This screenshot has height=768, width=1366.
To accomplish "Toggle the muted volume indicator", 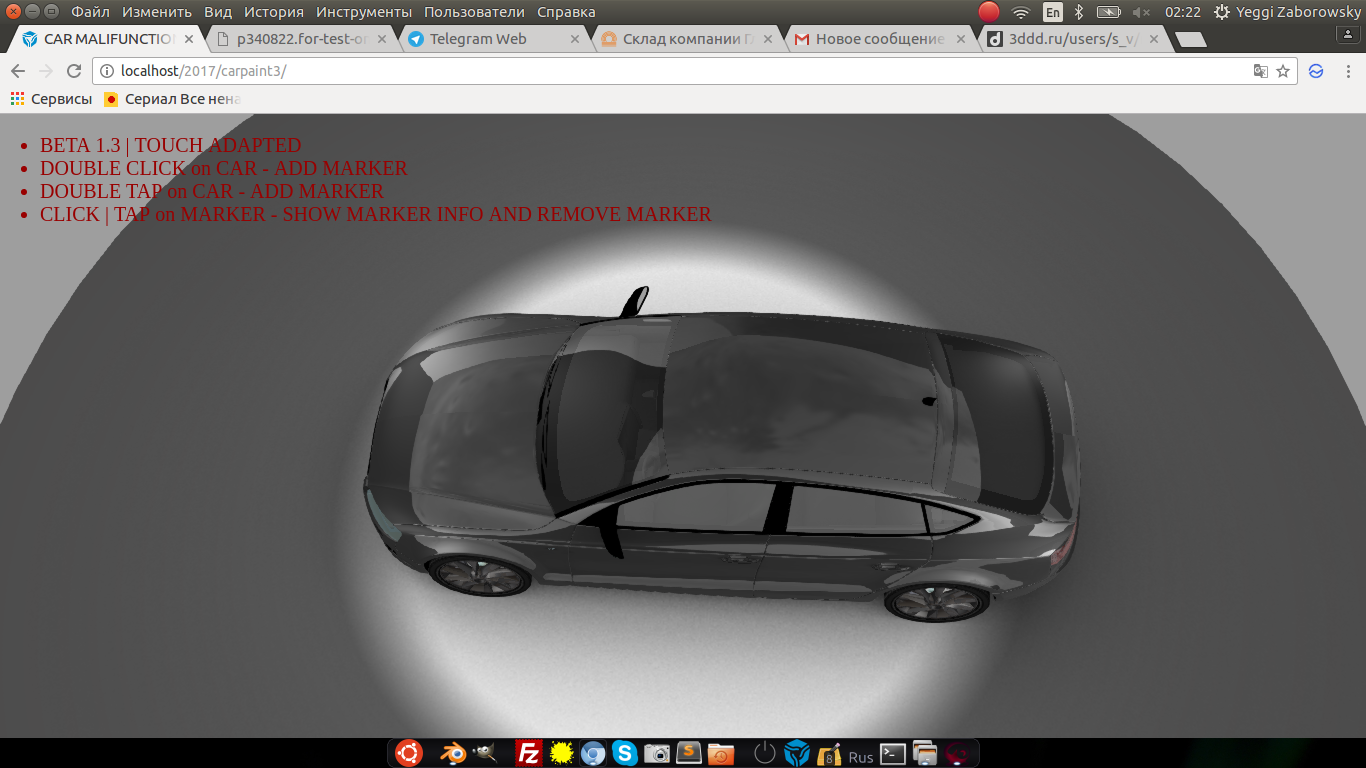I will (x=1141, y=12).
